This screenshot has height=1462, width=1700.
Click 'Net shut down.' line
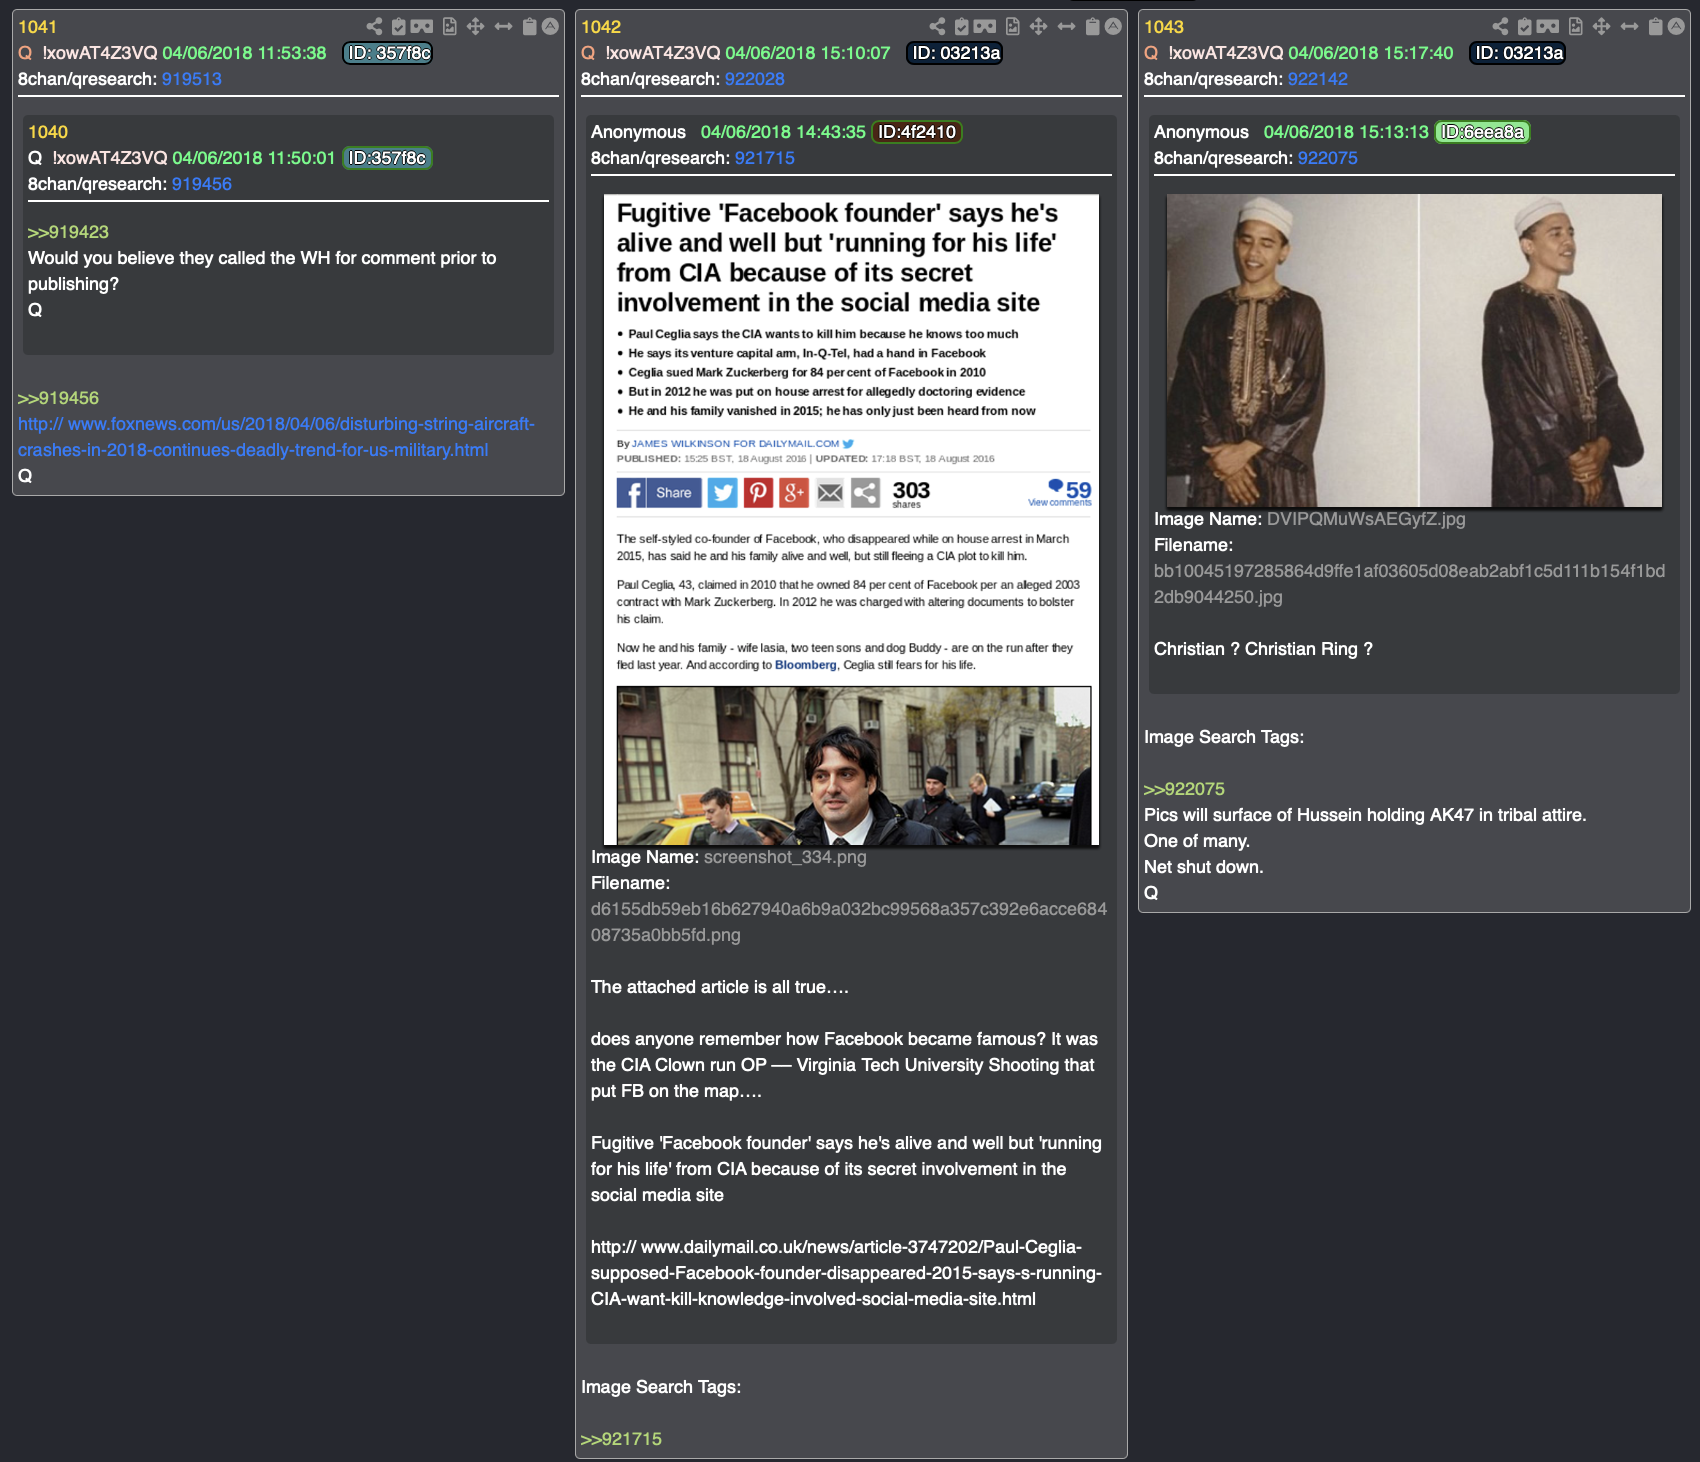tap(1204, 867)
